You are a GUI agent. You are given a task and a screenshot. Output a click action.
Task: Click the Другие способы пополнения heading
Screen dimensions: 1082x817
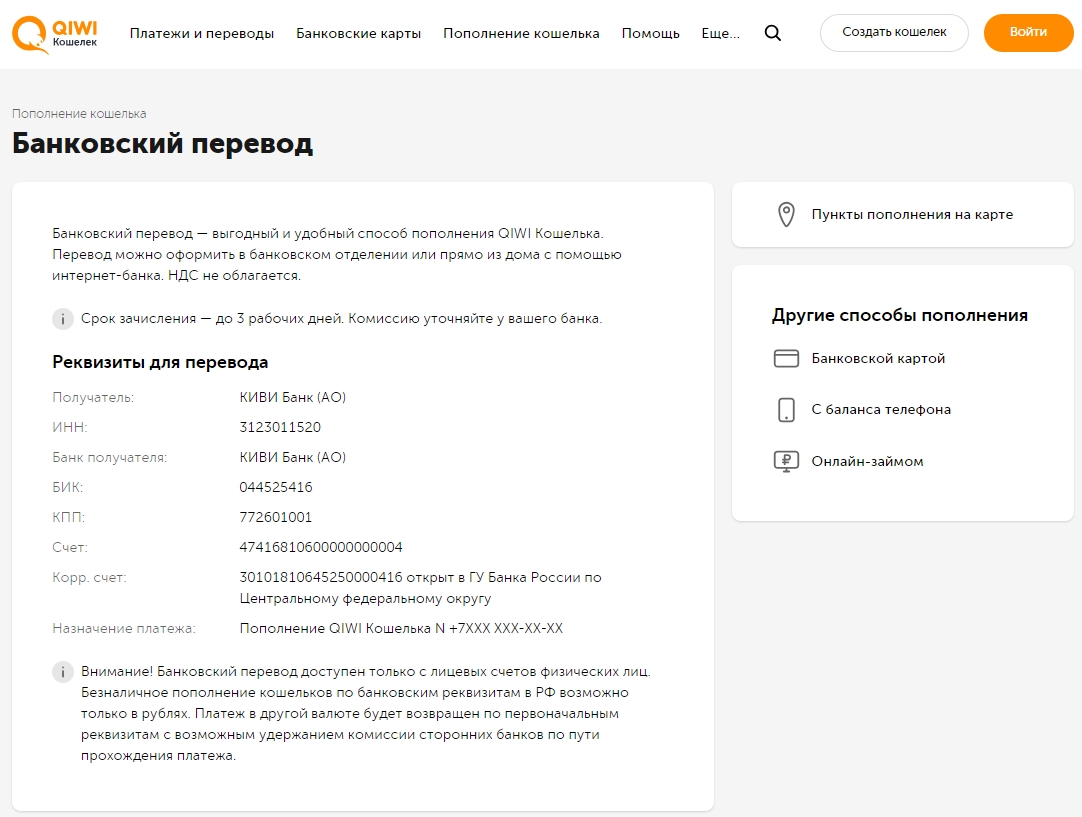coord(899,315)
